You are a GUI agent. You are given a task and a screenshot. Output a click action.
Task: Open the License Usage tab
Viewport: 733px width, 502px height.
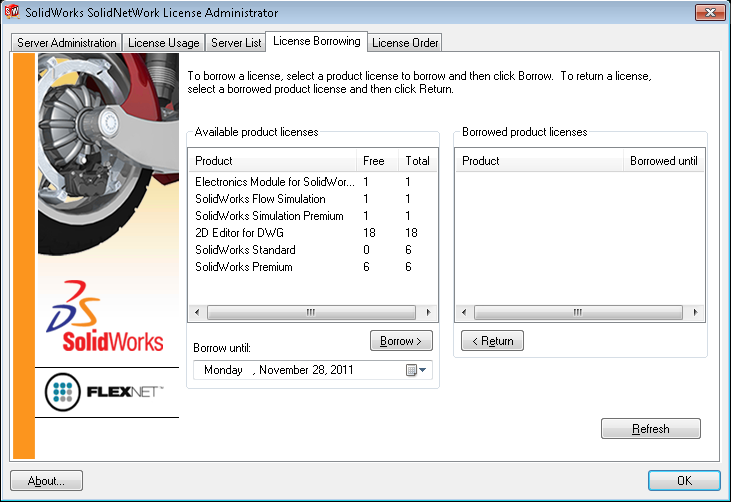(164, 43)
